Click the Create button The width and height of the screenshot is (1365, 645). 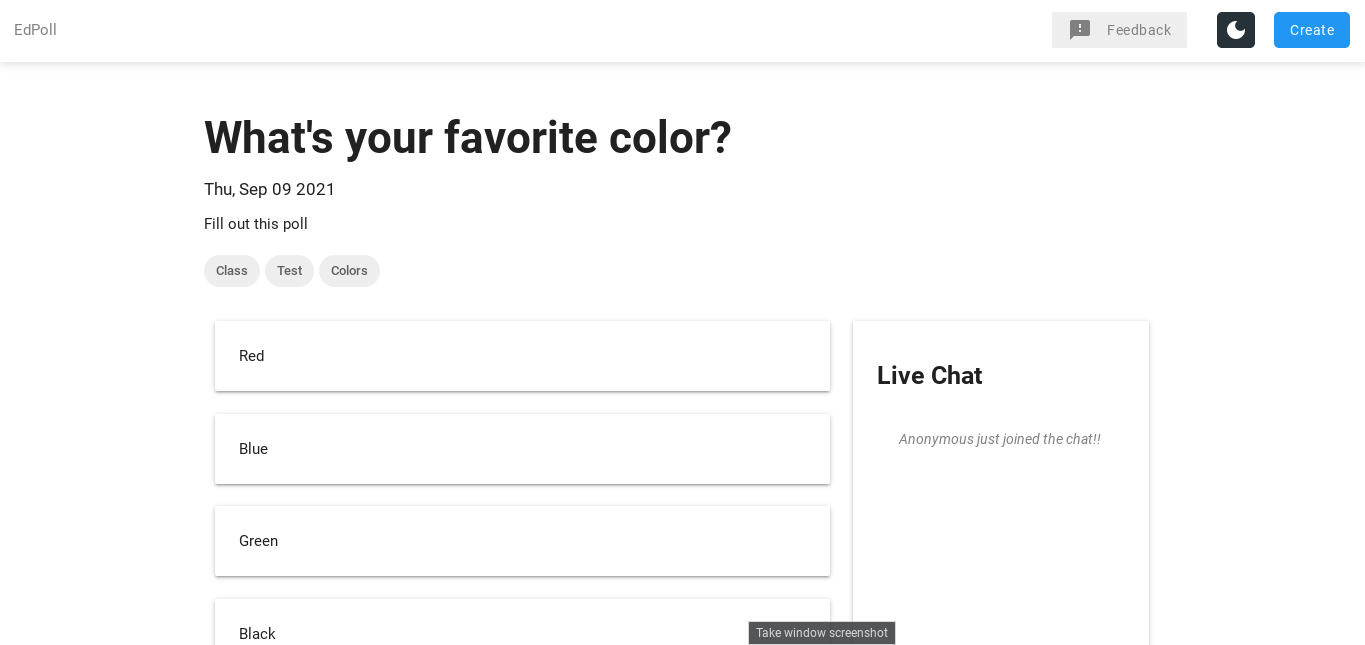point(1311,30)
